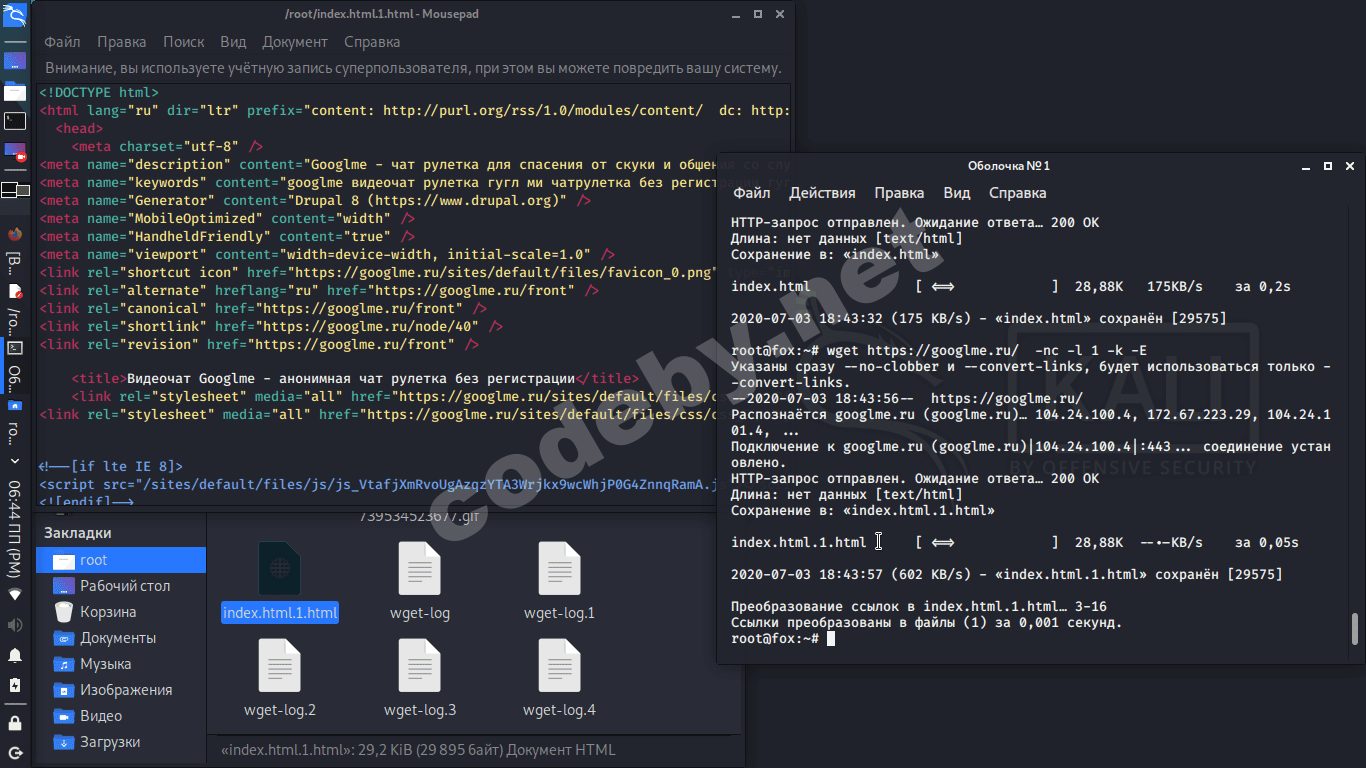1366x768 pixels.
Task: Open Корзина trash bookmark
Action: coord(121,612)
